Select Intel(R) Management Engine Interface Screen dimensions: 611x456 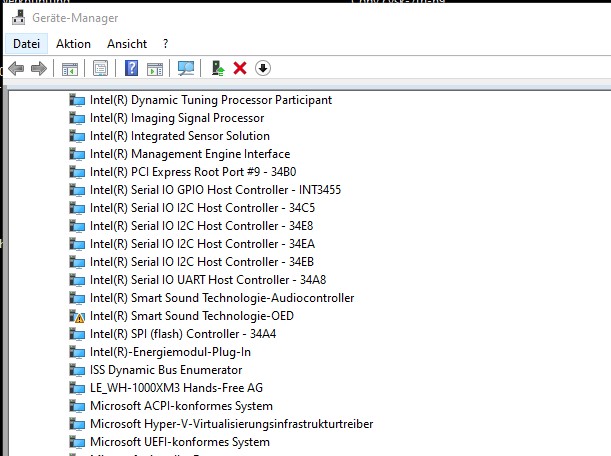190,154
